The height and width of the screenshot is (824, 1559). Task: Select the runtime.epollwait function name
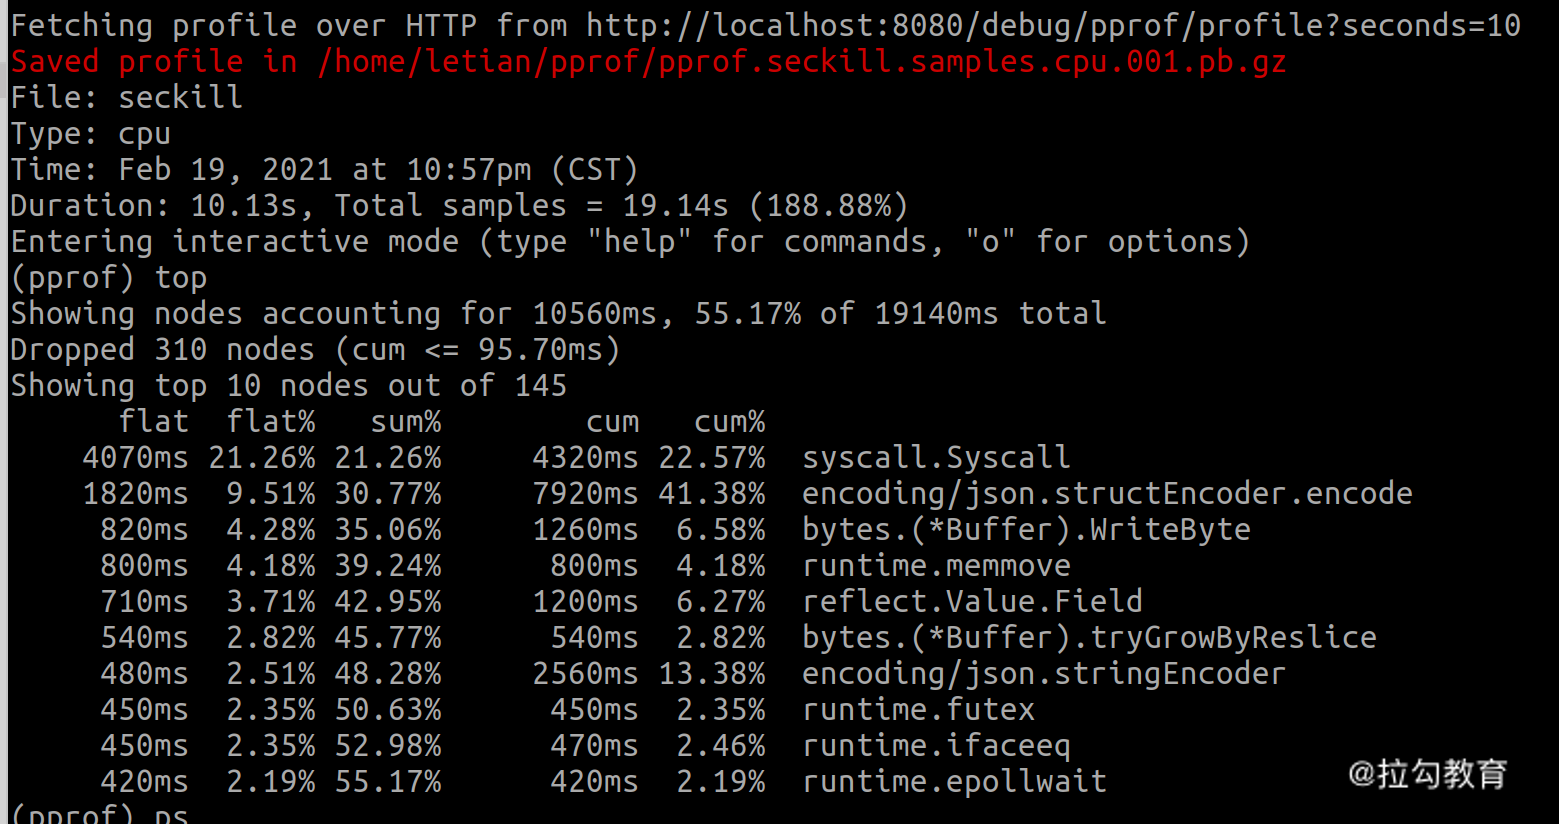pyautogui.click(x=954, y=781)
